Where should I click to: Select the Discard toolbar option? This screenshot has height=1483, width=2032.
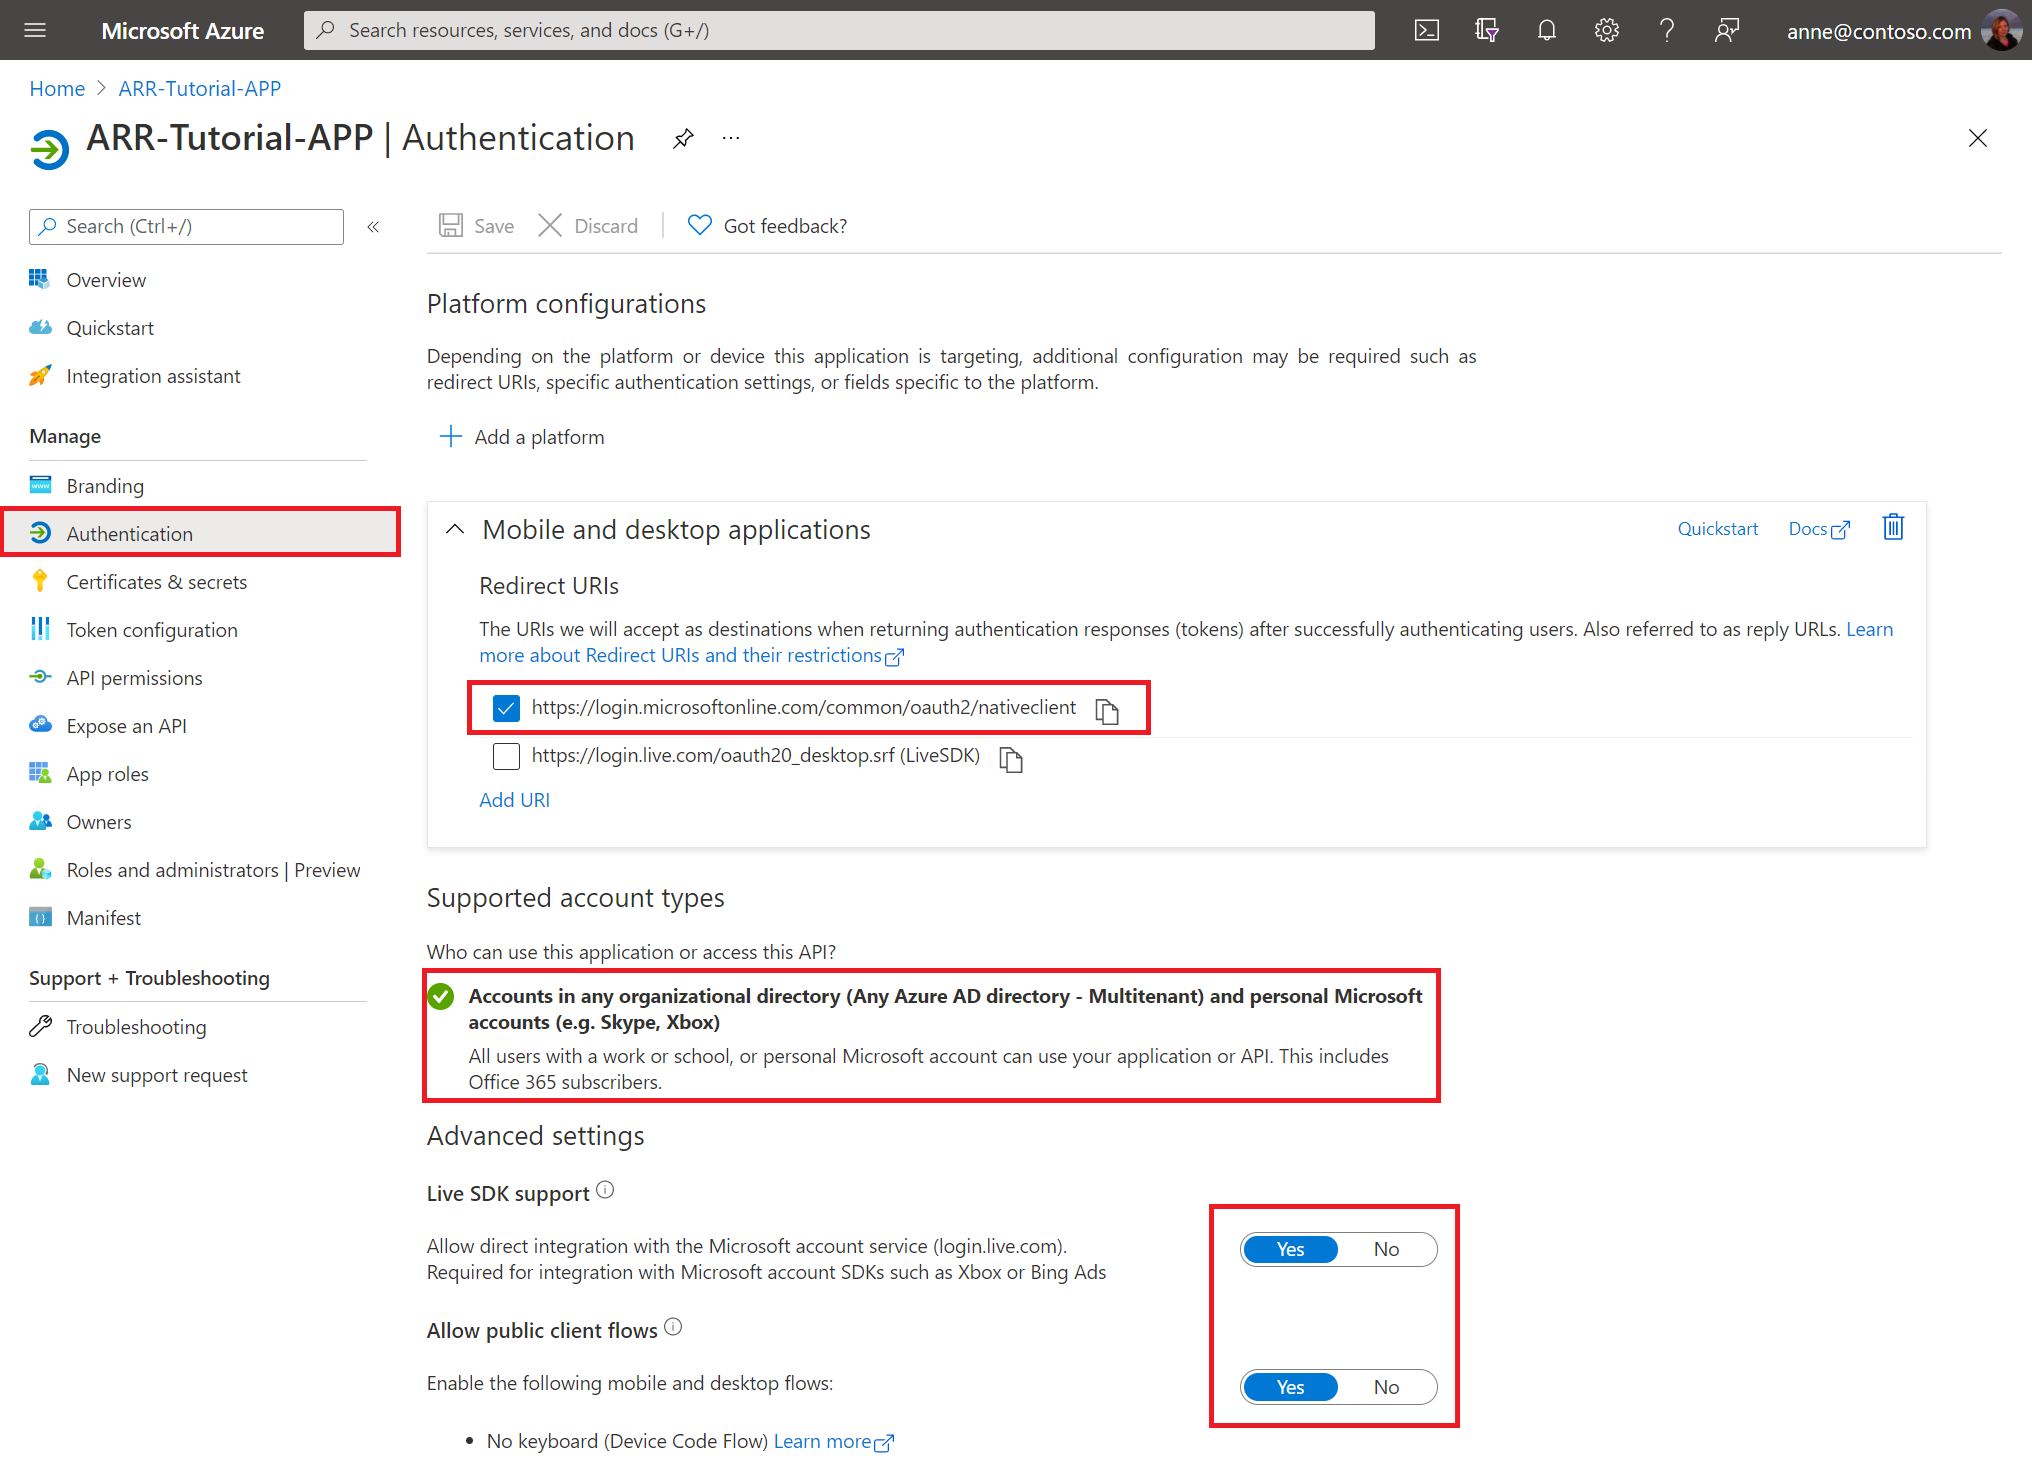592,226
